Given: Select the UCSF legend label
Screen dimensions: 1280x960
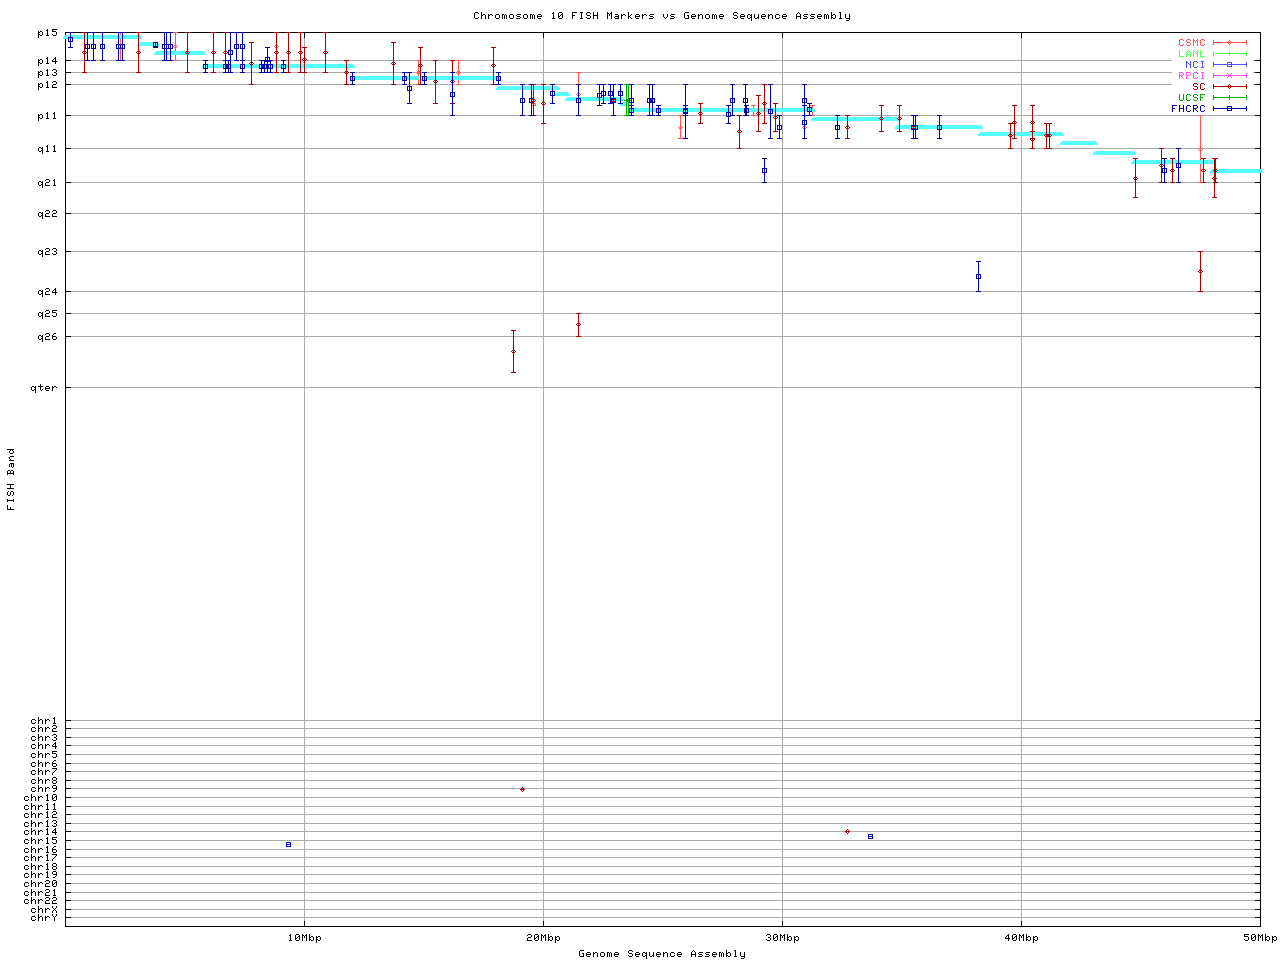Looking at the screenshot, I should tap(1191, 98).
